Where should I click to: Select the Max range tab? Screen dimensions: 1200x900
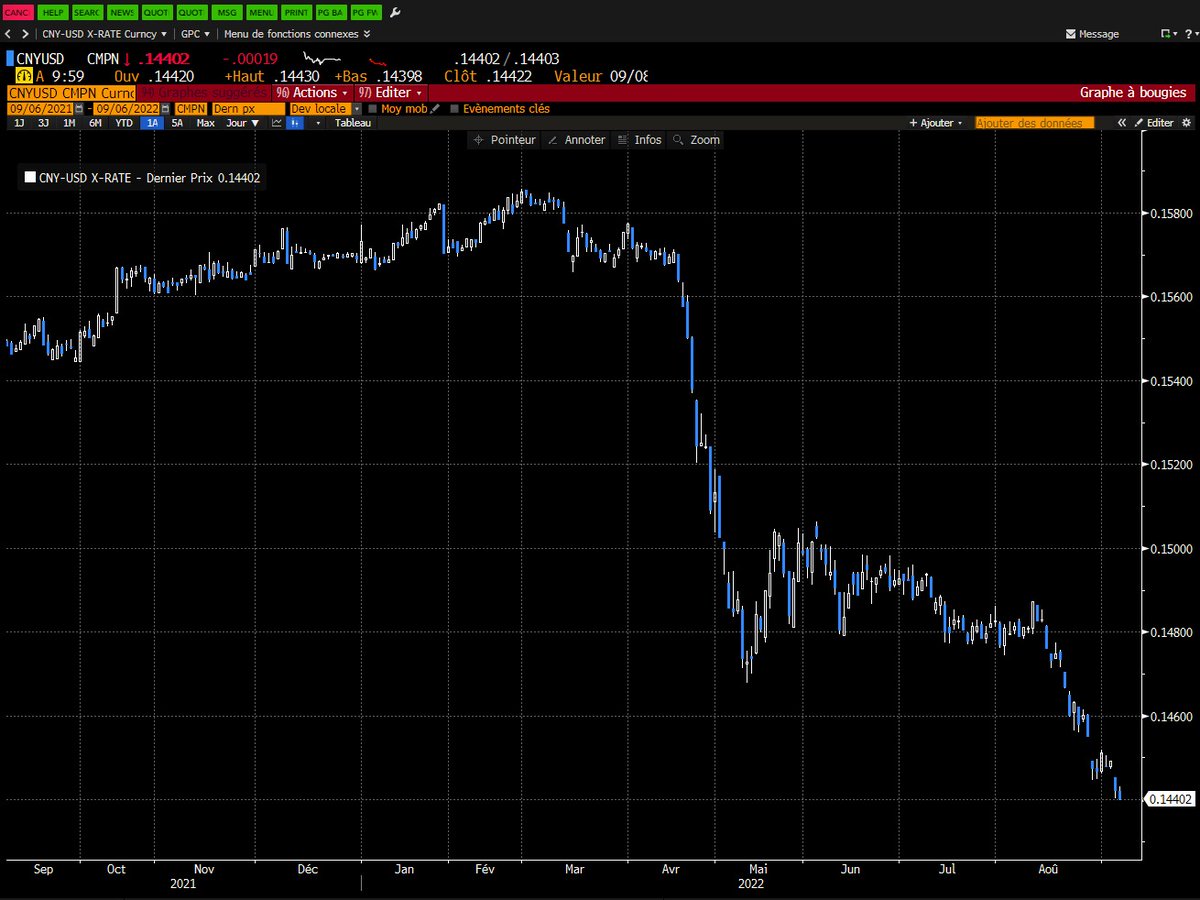click(x=206, y=123)
